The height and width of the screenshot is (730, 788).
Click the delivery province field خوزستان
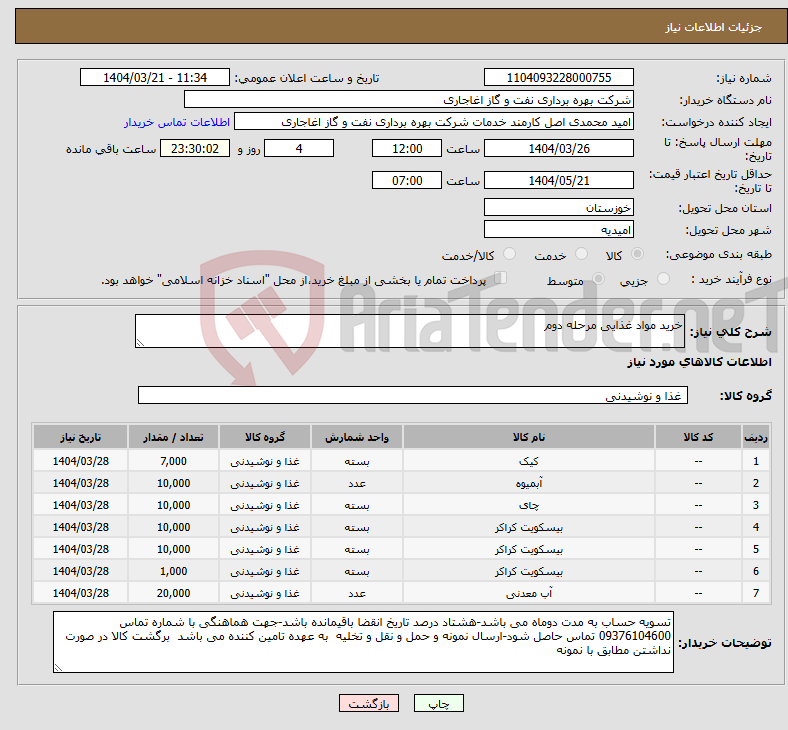558,207
